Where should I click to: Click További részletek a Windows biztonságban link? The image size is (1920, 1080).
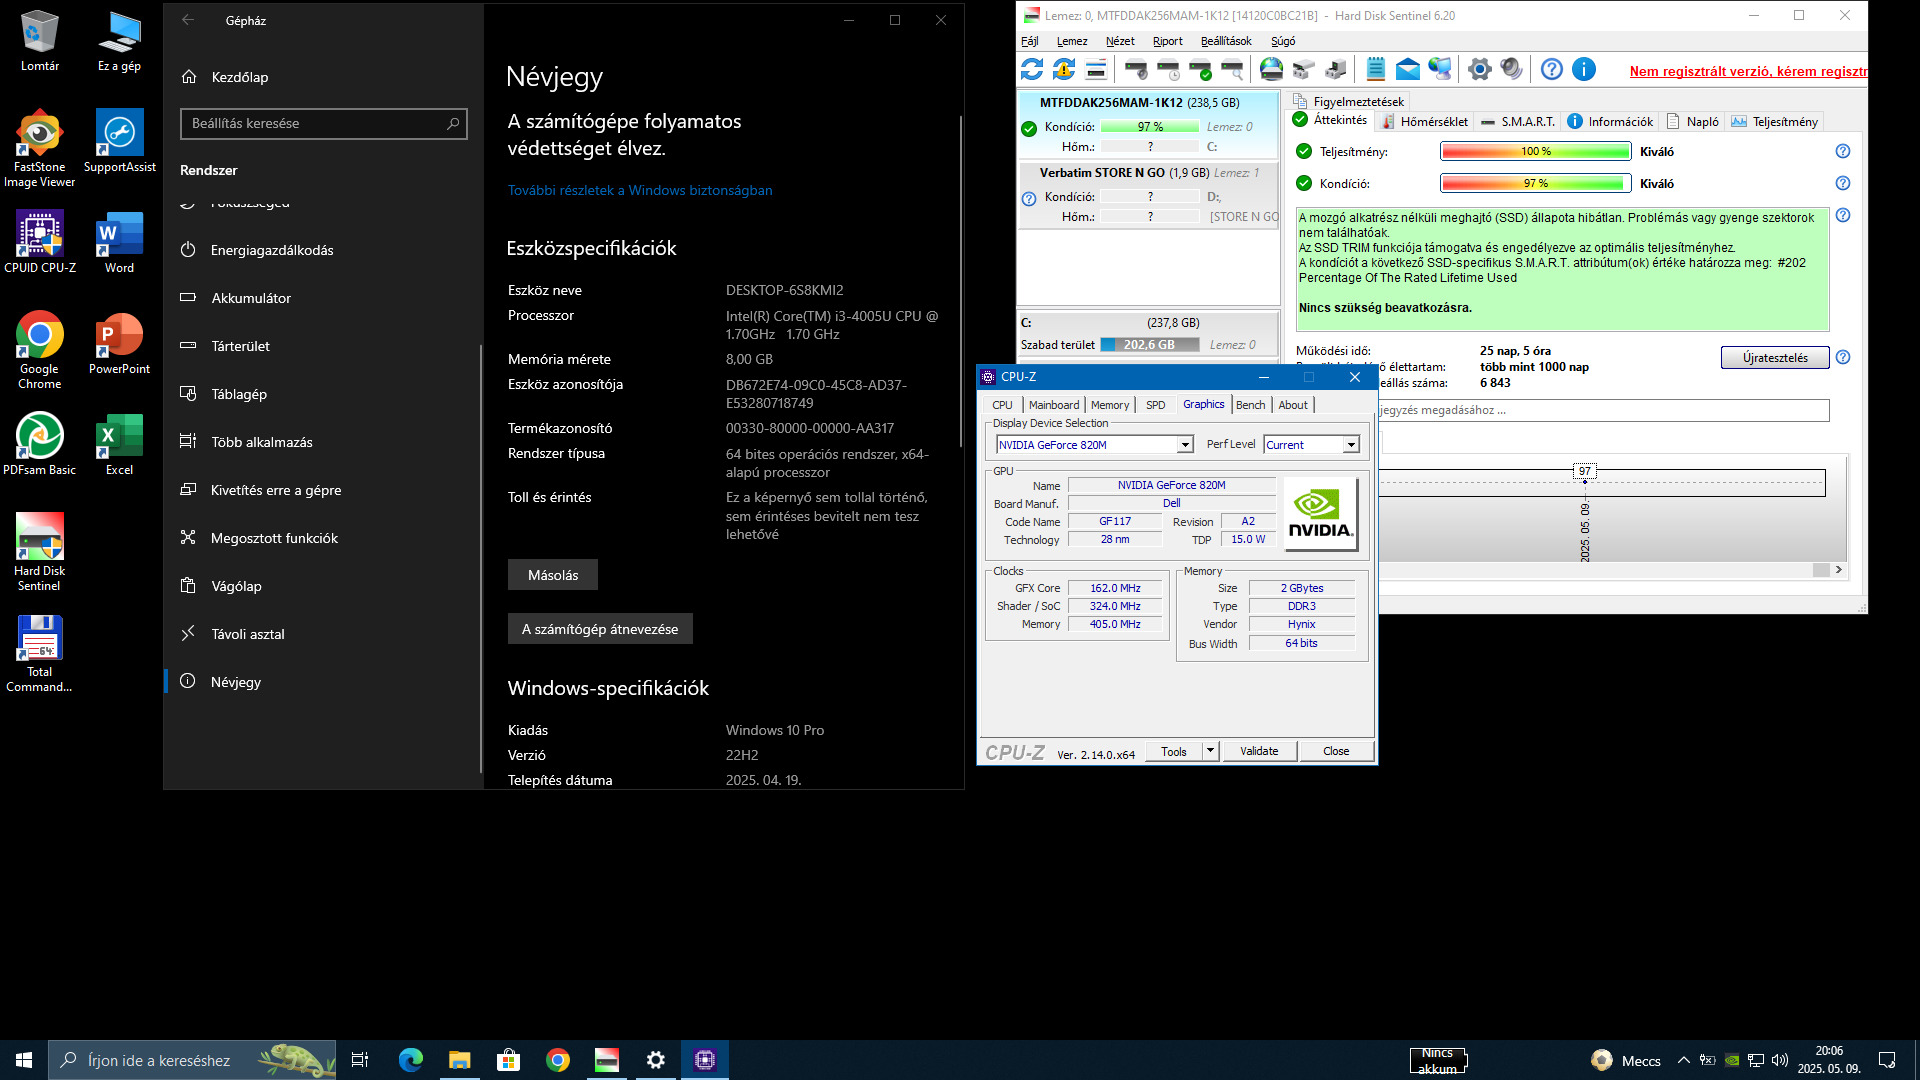point(639,190)
